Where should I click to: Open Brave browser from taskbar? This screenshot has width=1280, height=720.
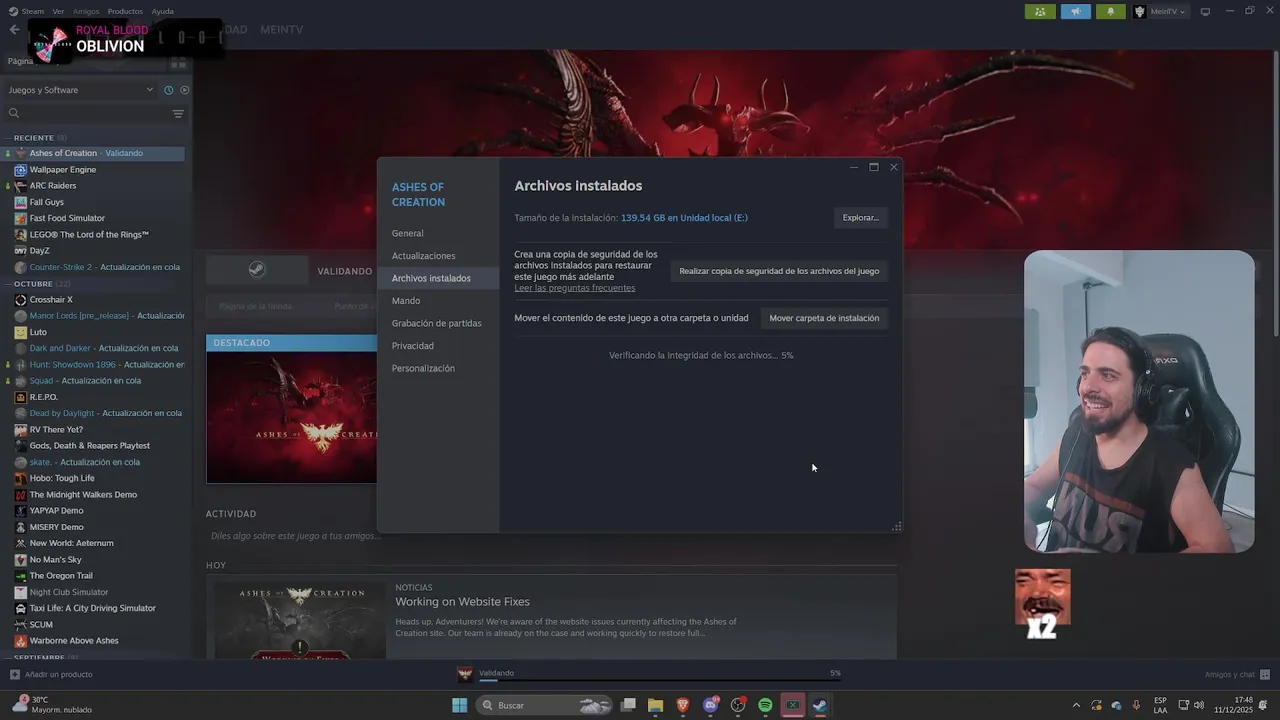(683, 705)
